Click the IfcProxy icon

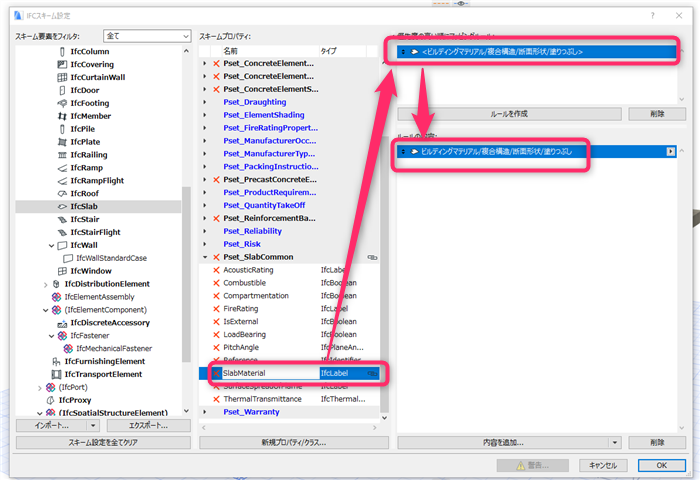coord(50,400)
